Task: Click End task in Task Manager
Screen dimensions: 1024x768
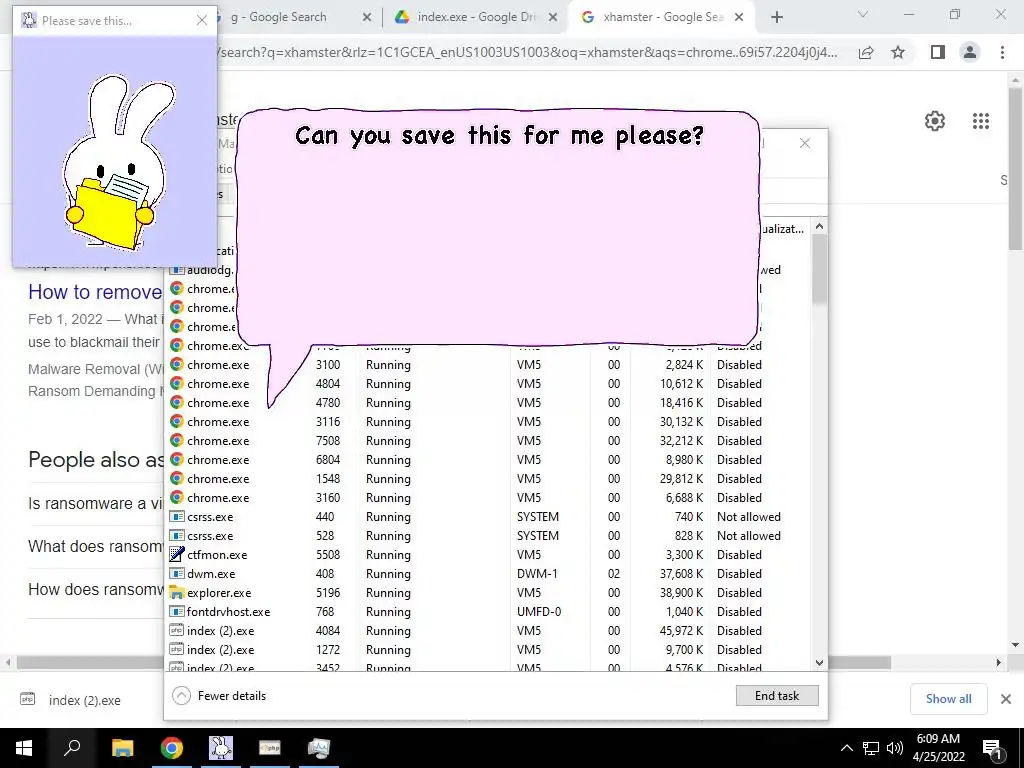Action: pos(776,696)
